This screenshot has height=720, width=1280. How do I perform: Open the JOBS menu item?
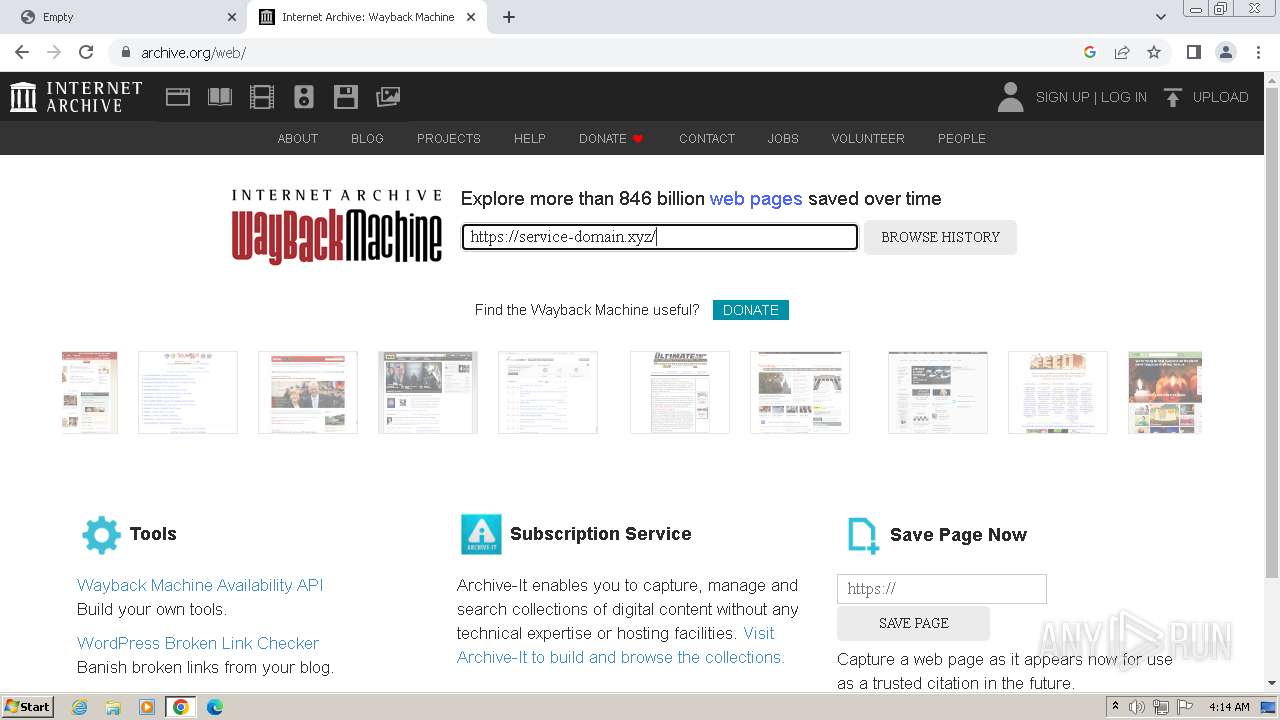point(783,138)
